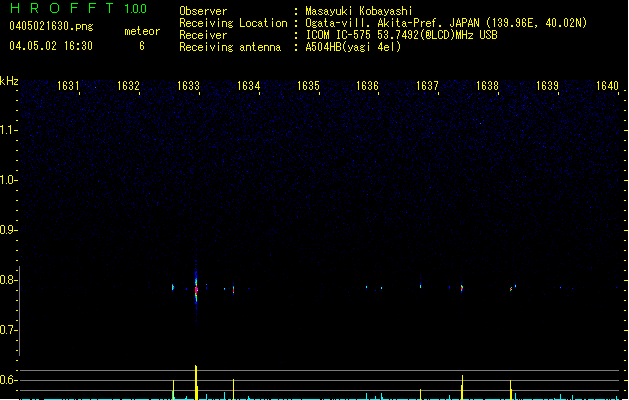Click the Receiving Location label
Image resolution: width=629 pixels, height=400 pixels.
point(233,23)
